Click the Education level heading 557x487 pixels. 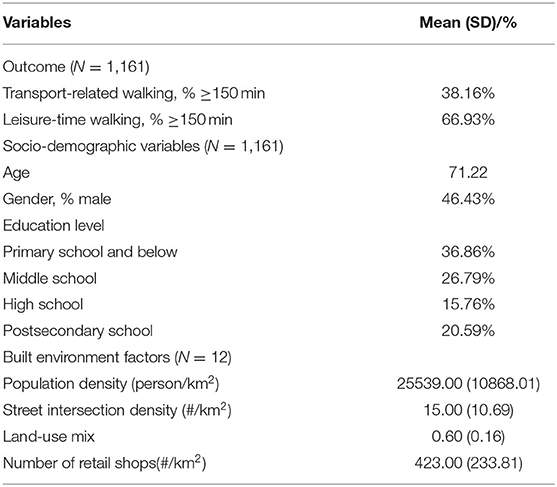coord(54,226)
